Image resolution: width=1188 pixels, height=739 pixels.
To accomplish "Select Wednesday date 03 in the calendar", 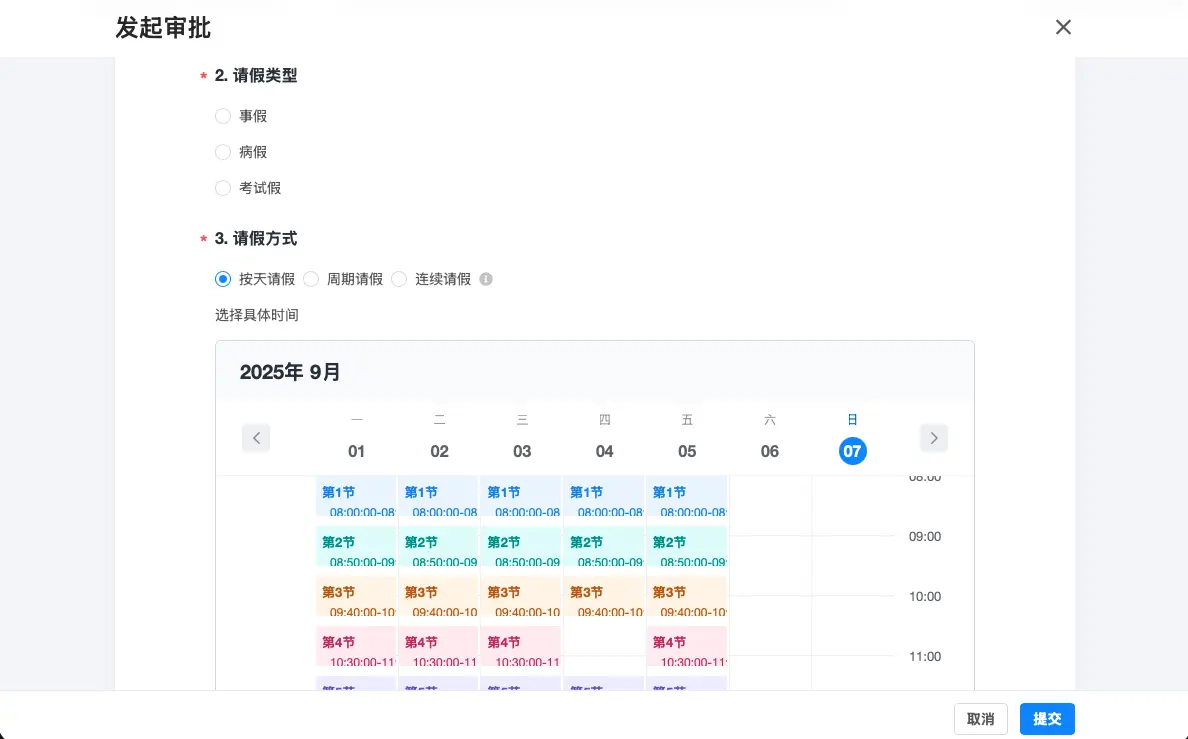I will (522, 451).
